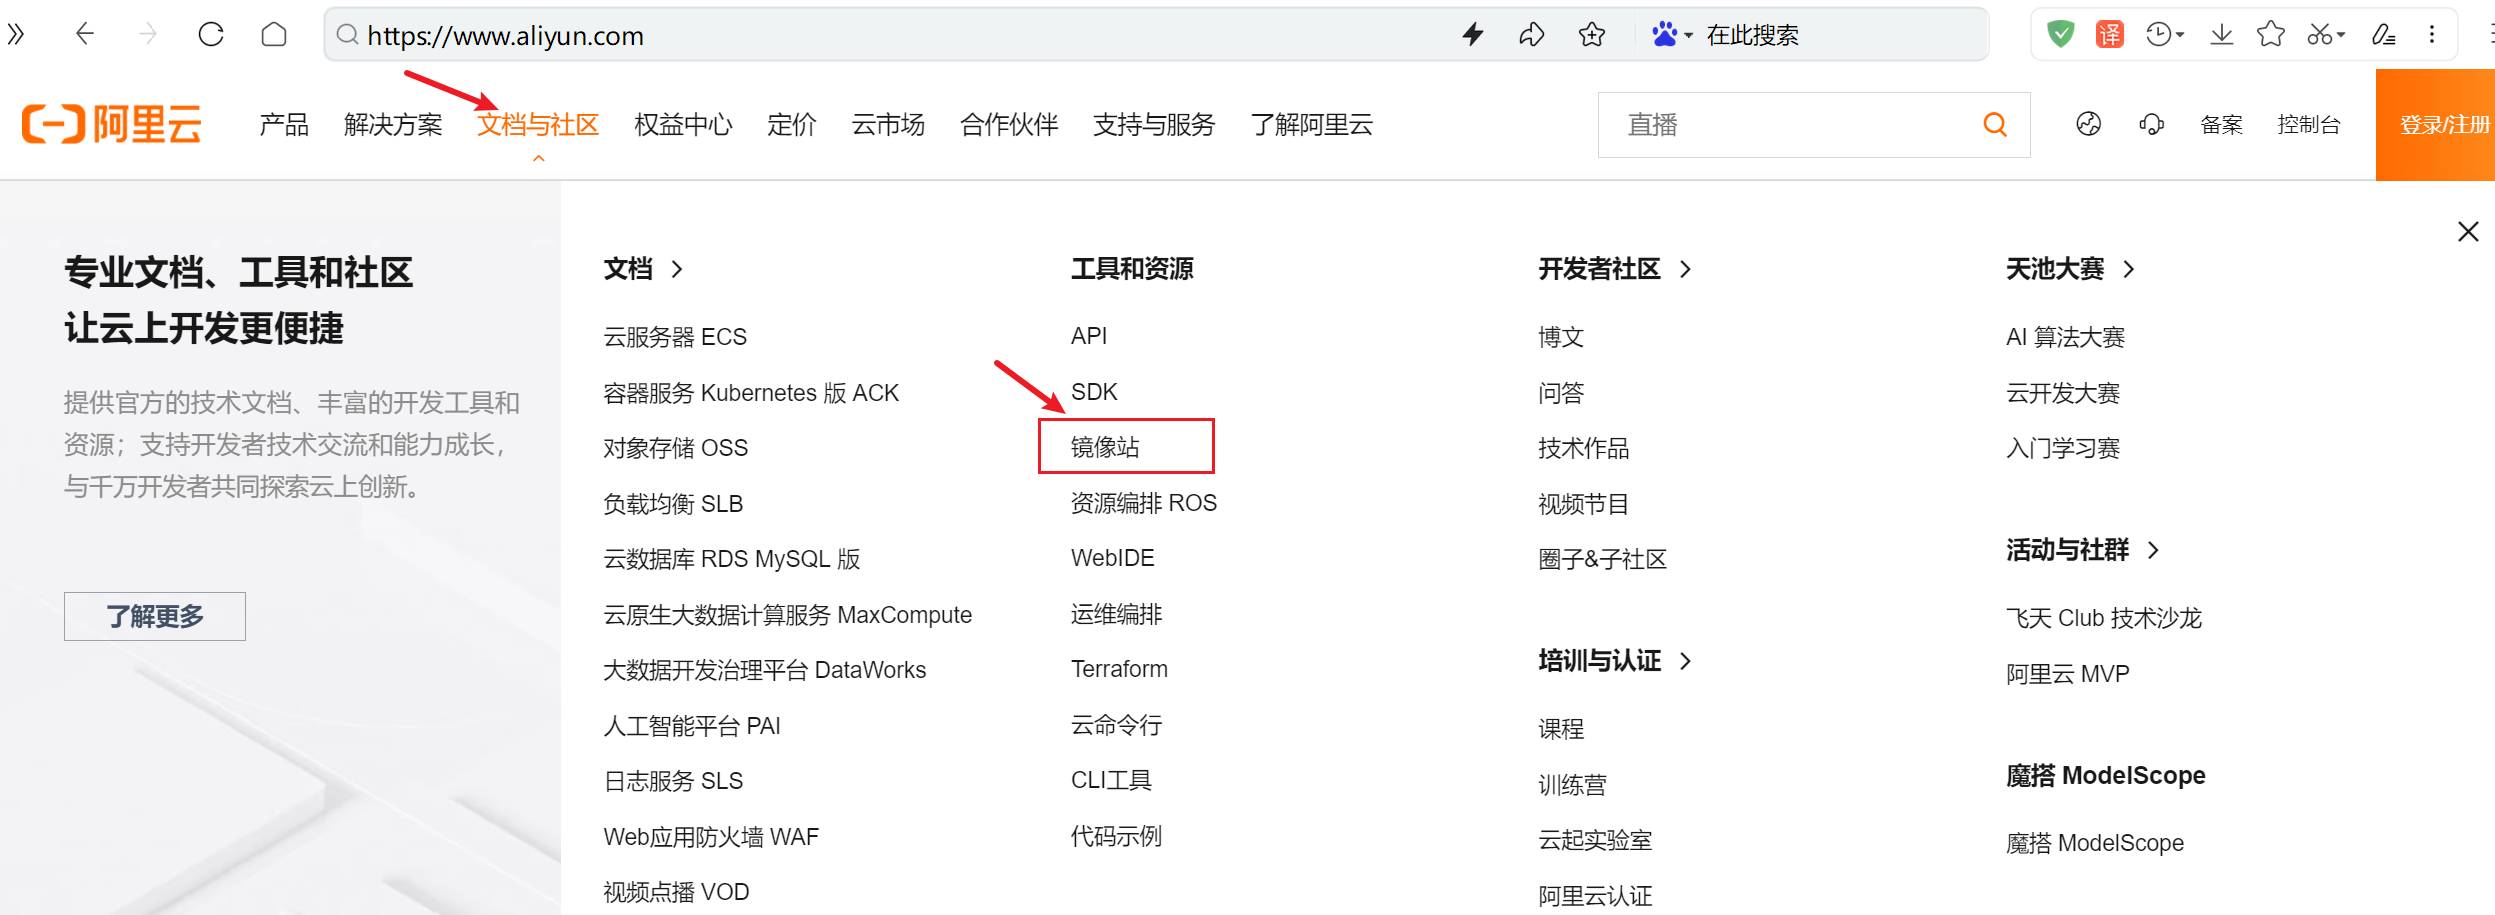The width and height of the screenshot is (2495, 915).
Task: Open the WebIDE link
Action: pyautogui.click(x=1112, y=558)
